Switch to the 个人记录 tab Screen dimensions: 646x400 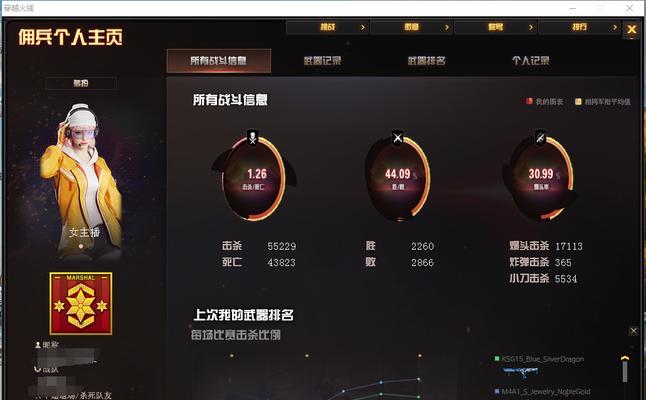point(531,61)
